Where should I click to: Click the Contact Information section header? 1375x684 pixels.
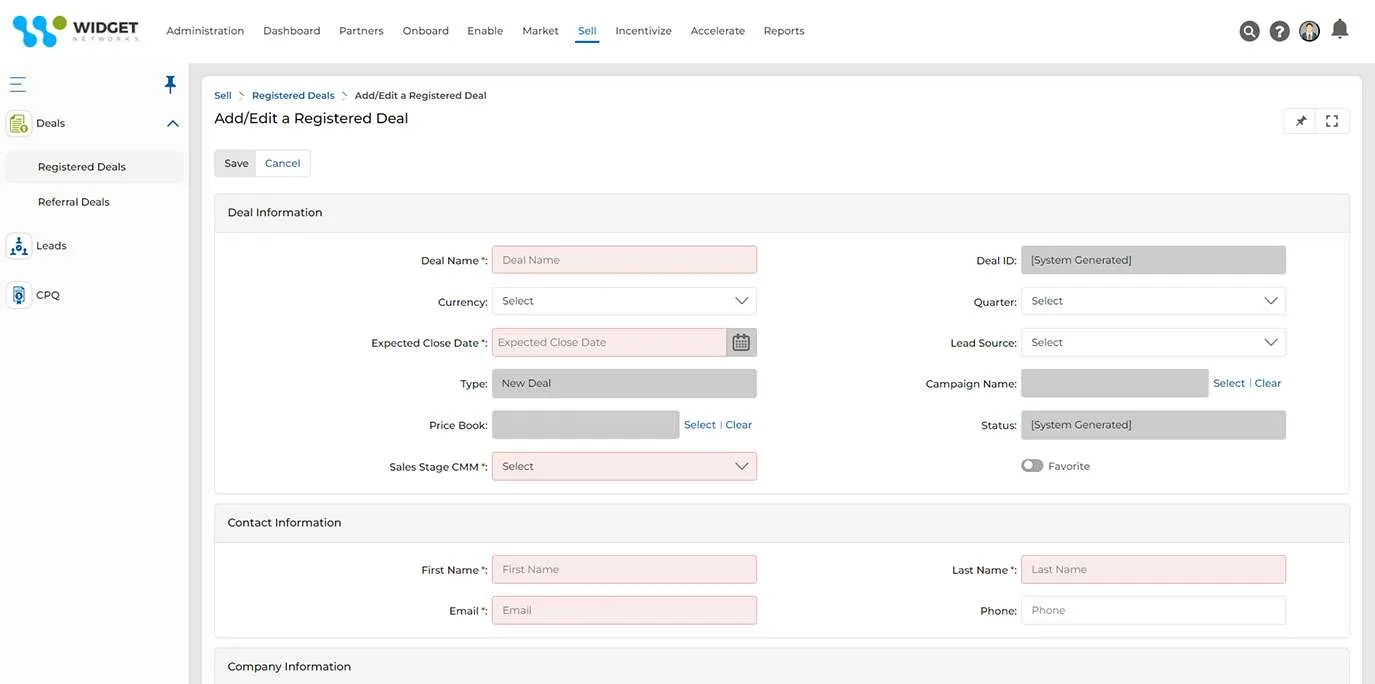point(782,523)
